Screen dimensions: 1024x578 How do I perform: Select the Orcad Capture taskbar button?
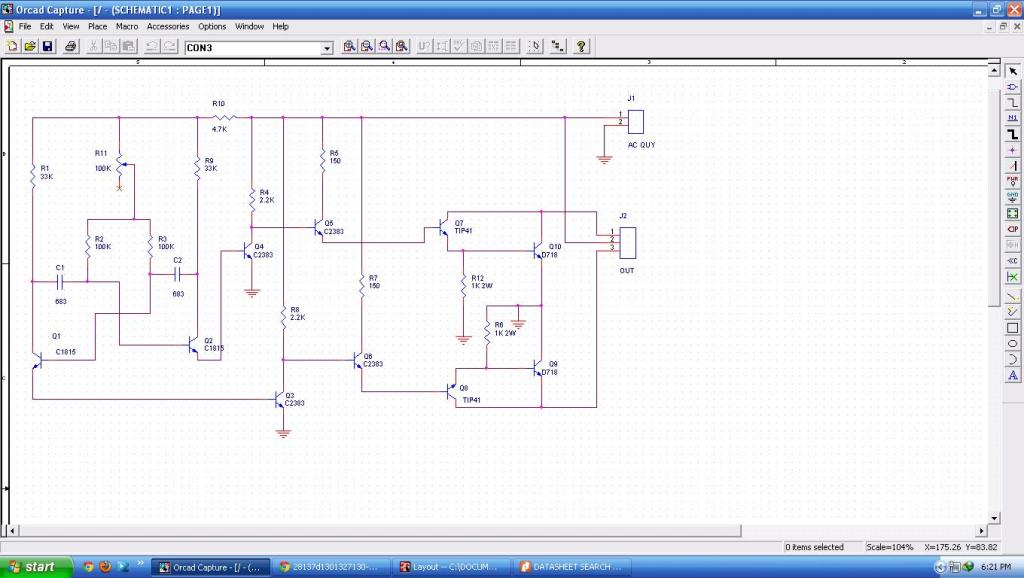pos(210,567)
